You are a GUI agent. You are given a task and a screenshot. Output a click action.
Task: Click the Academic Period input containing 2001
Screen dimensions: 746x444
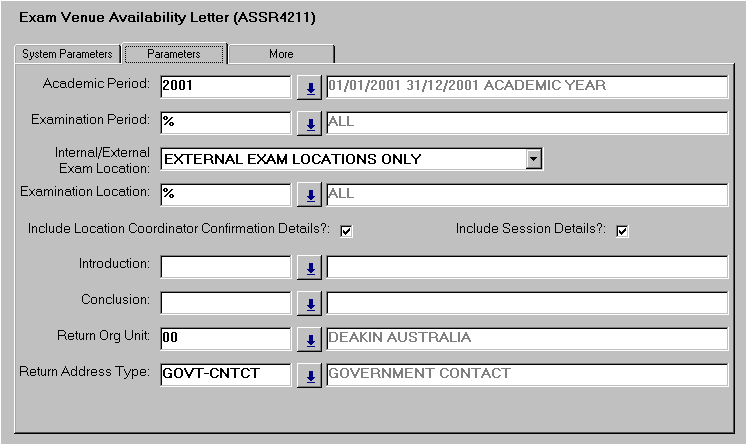224,87
